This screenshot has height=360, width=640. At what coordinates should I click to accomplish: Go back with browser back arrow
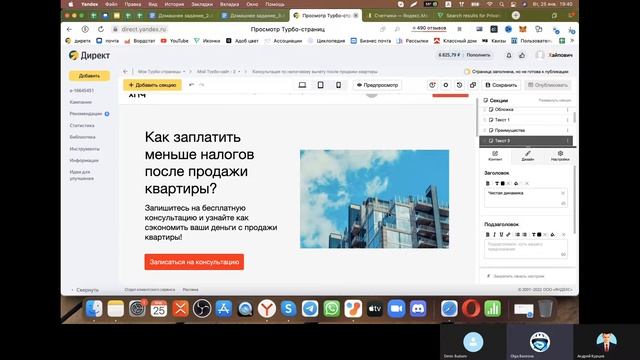69,29
